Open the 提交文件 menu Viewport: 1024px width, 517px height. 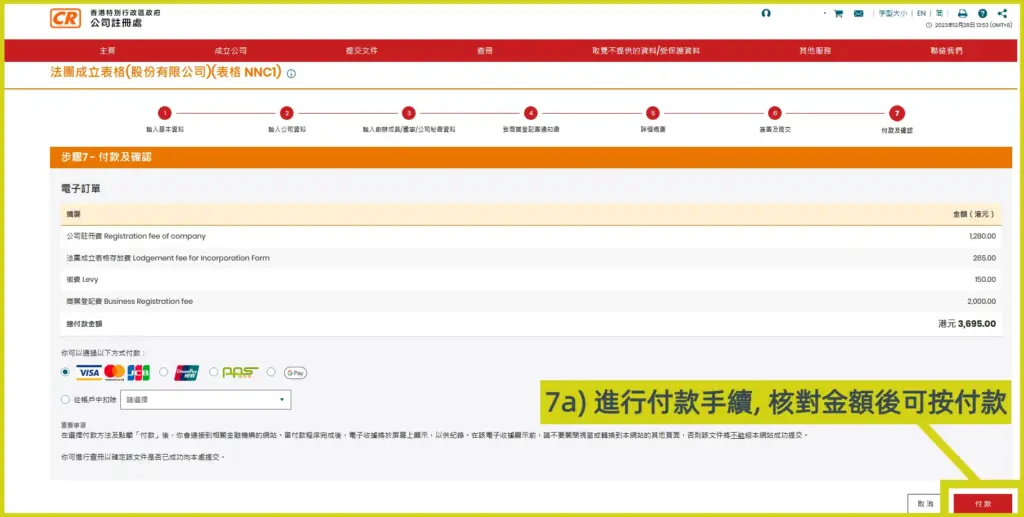(x=361, y=51)
